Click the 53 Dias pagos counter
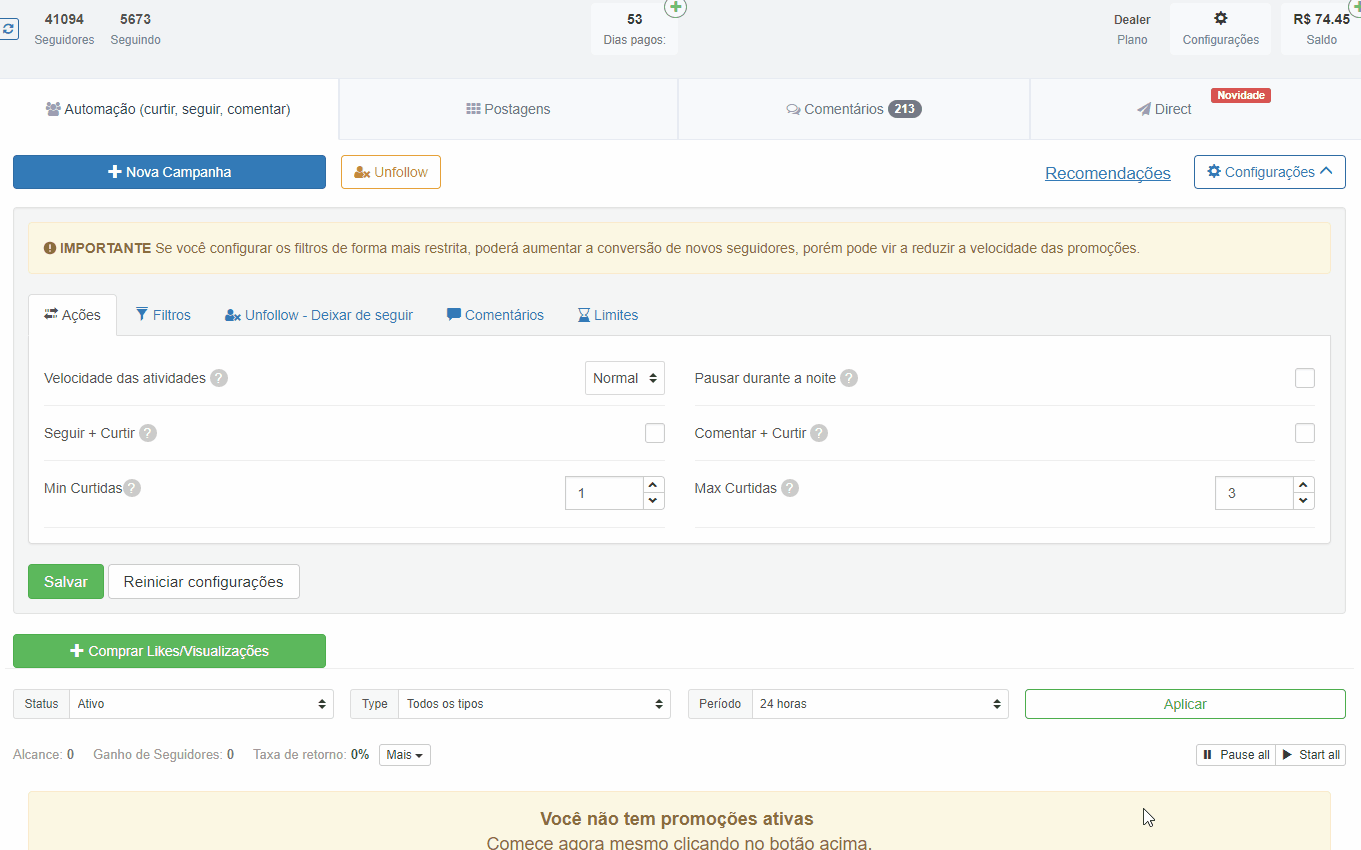The width and height of the screenshot is (1361, 850). coord(634,29)
